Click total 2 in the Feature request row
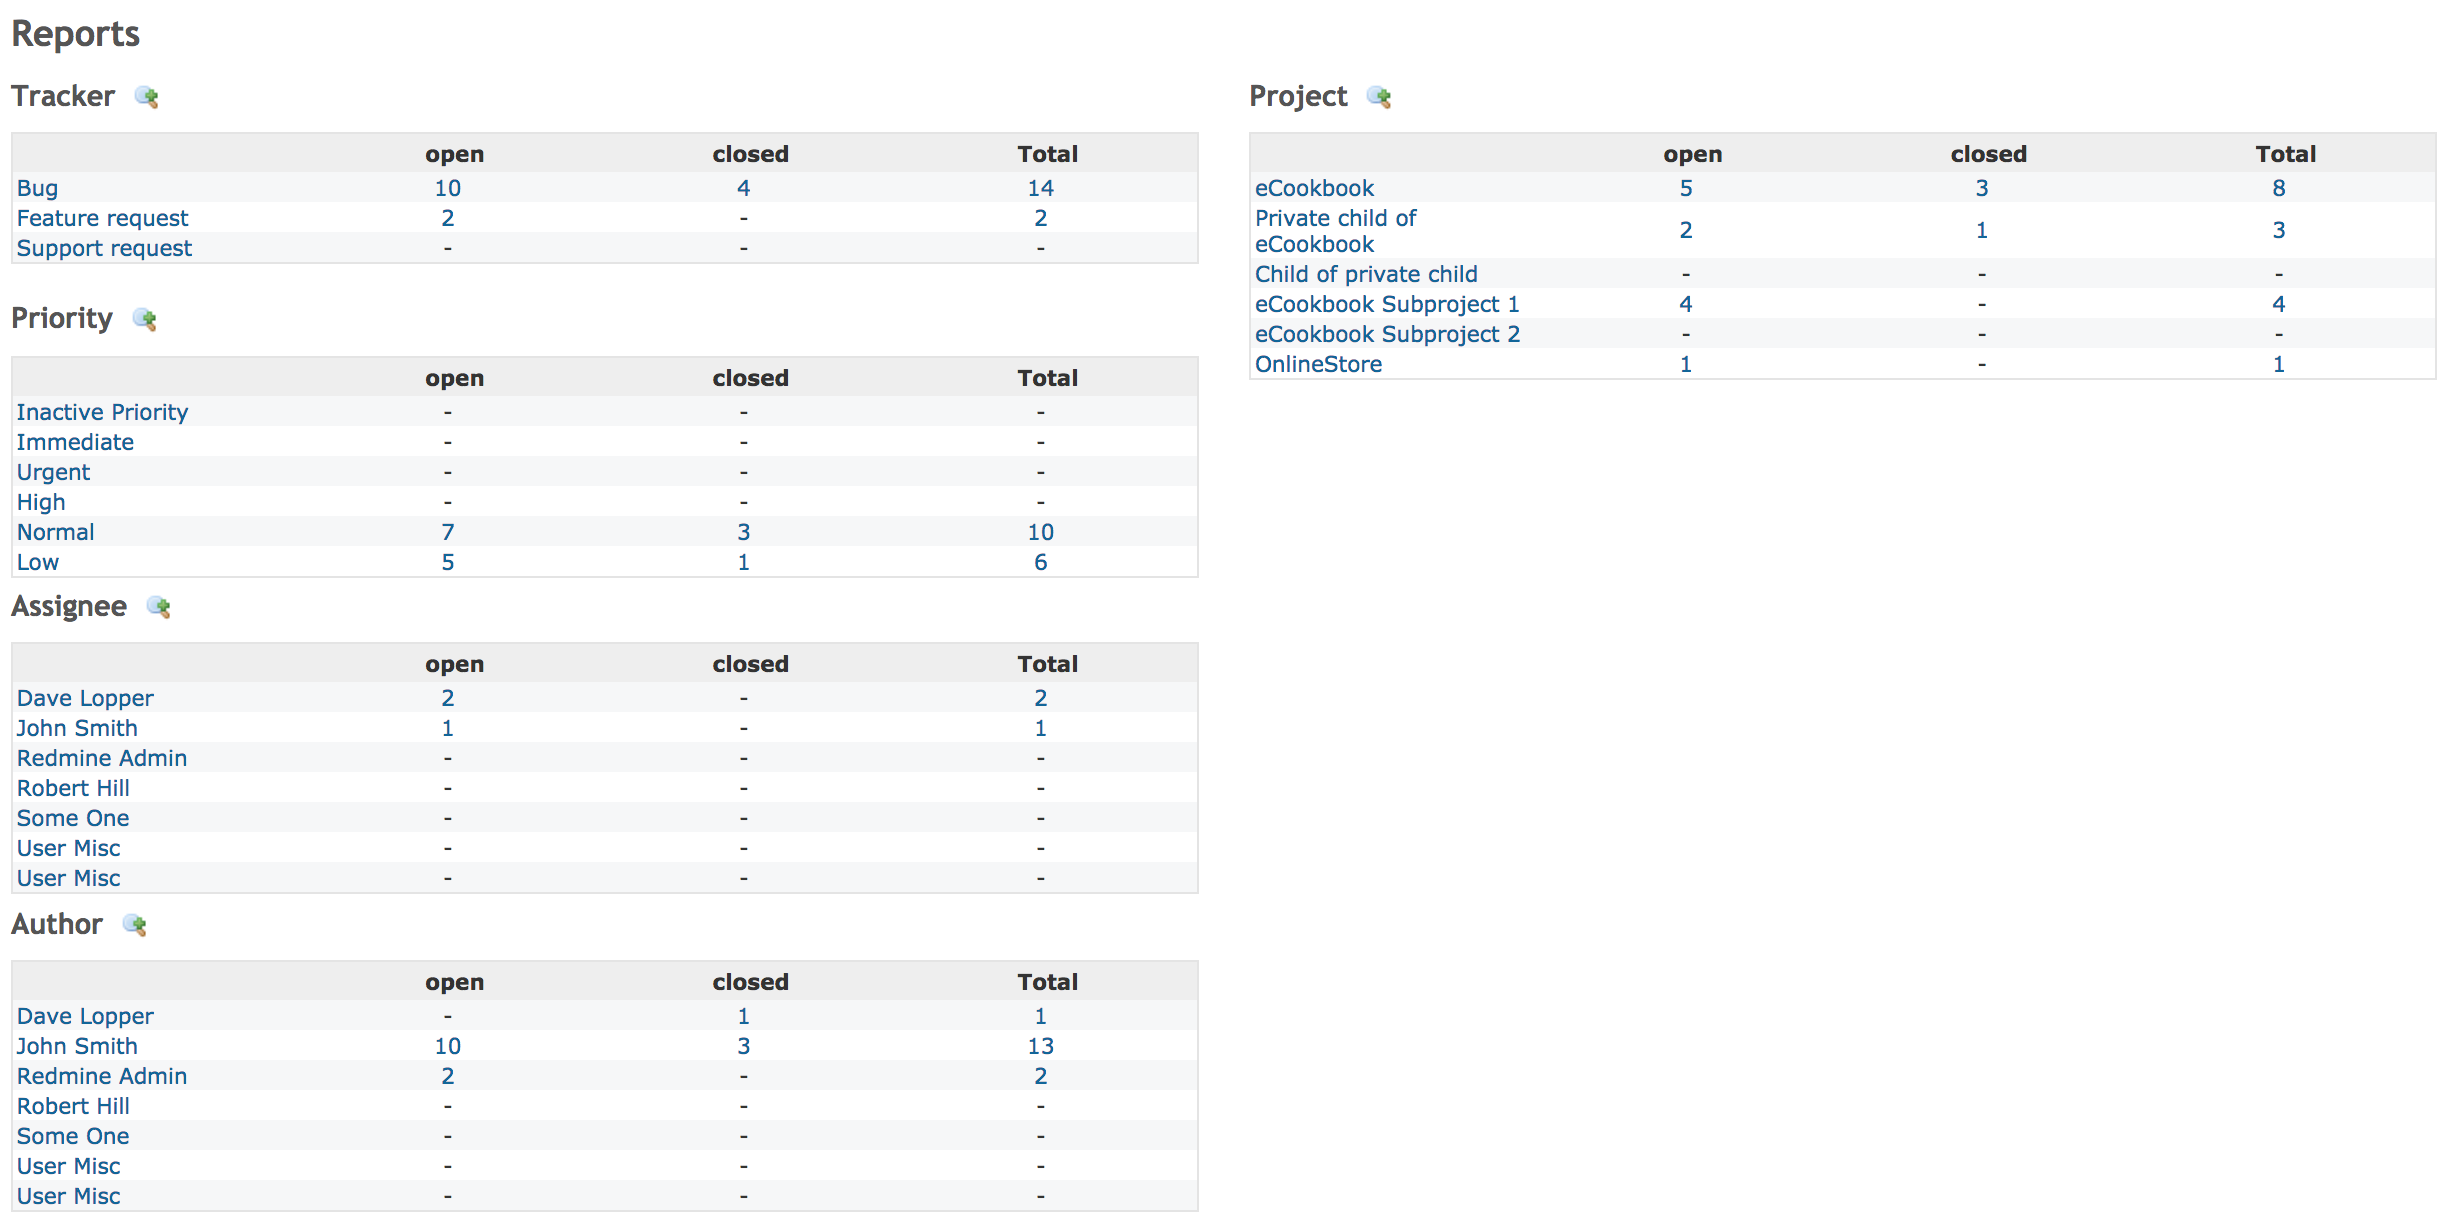Viewport: 2456px width, 1217px height. click(1041, 218)
